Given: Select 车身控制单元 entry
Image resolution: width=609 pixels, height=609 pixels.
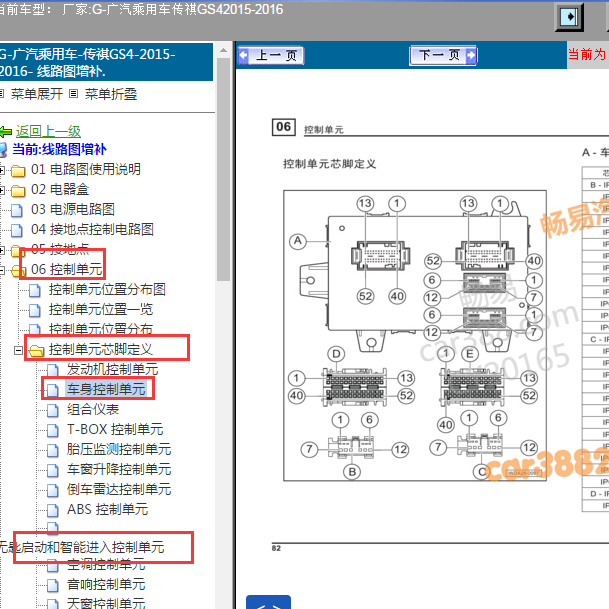Looking at the screenshot, I should coord(106,389).
